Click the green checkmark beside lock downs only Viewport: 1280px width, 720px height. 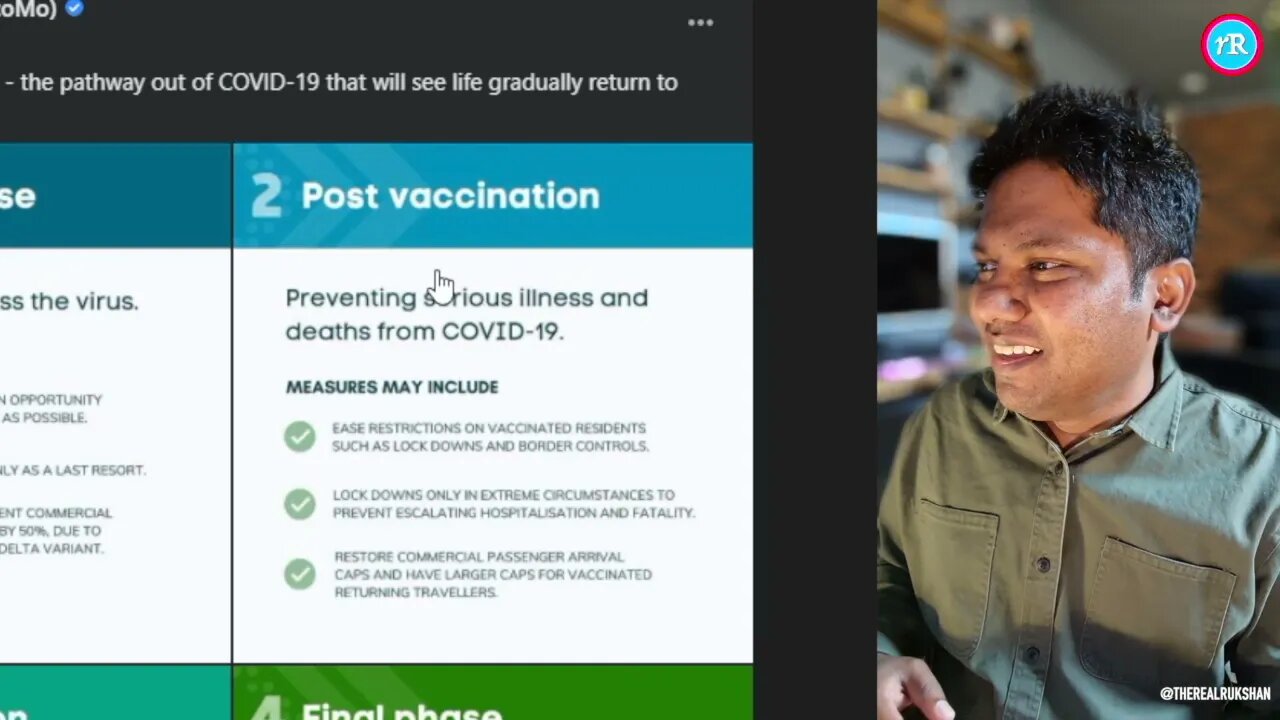[x=299, y=503]
